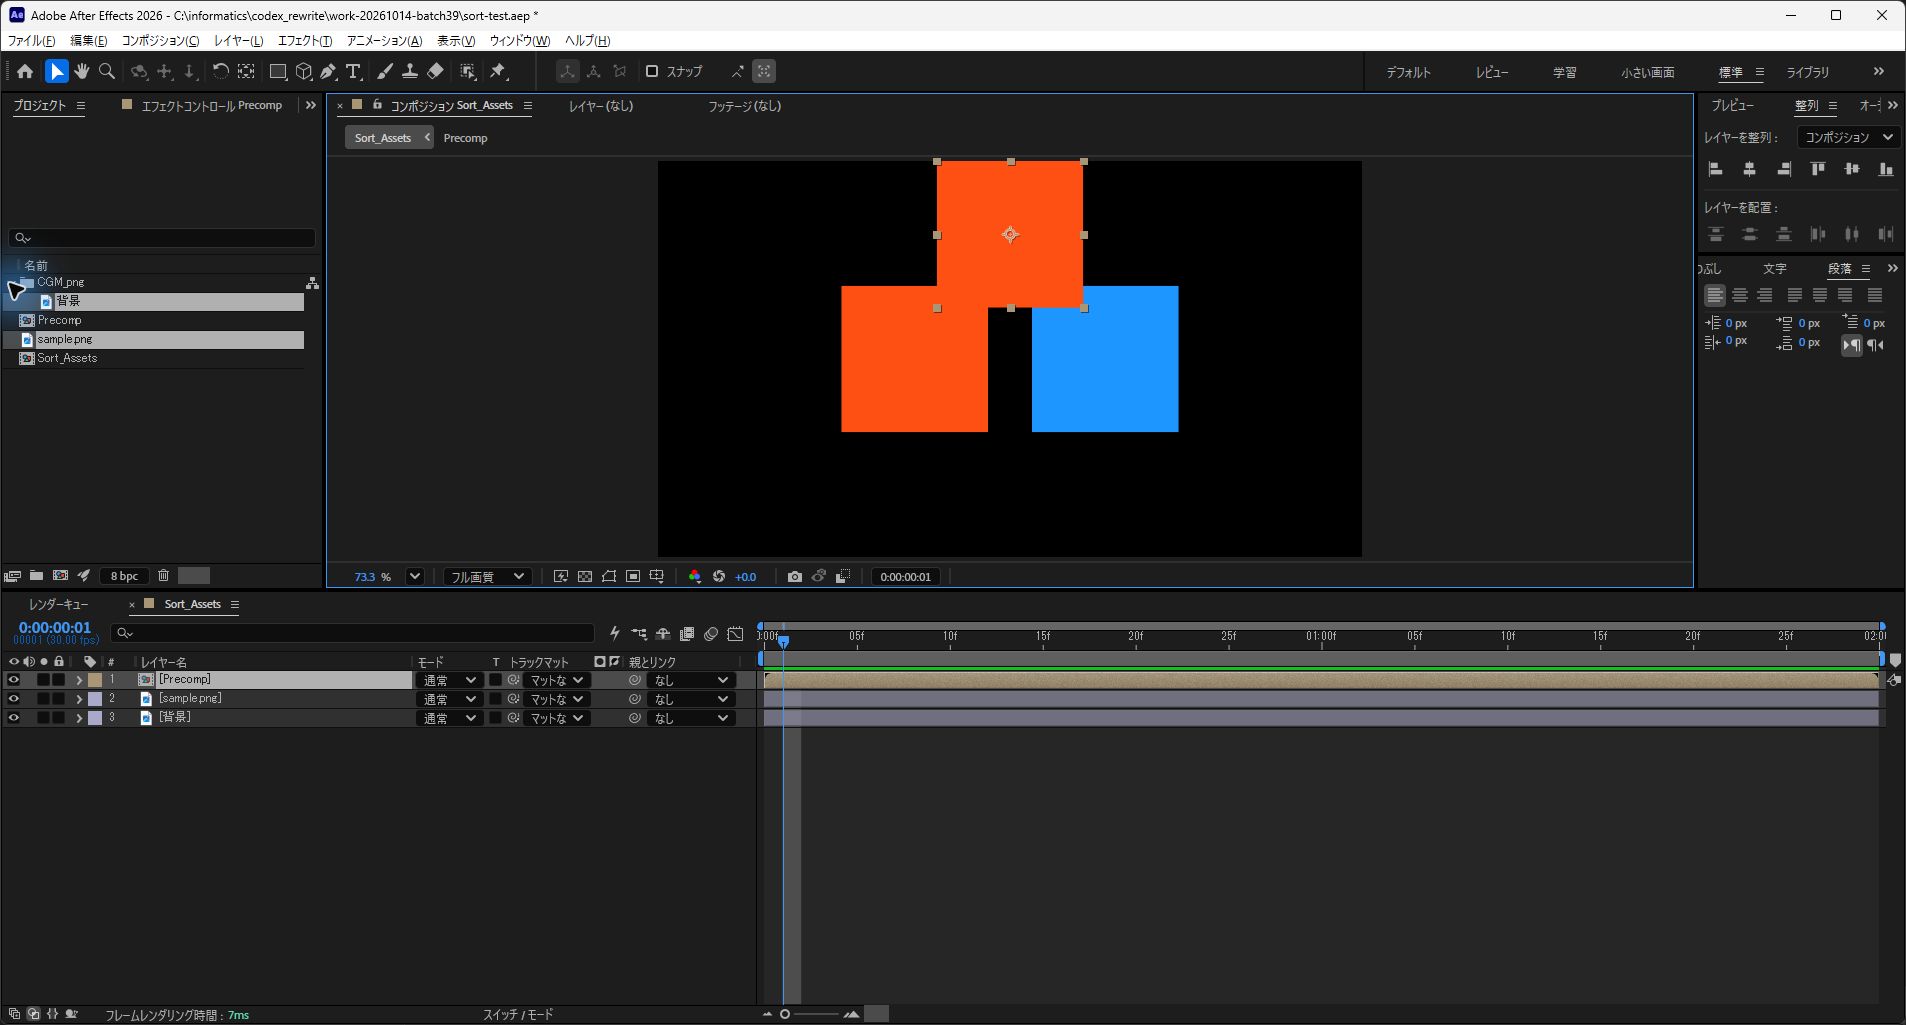Select the Pen tool
Screen dimensions: 1906x1025
[x=328, y=71]
